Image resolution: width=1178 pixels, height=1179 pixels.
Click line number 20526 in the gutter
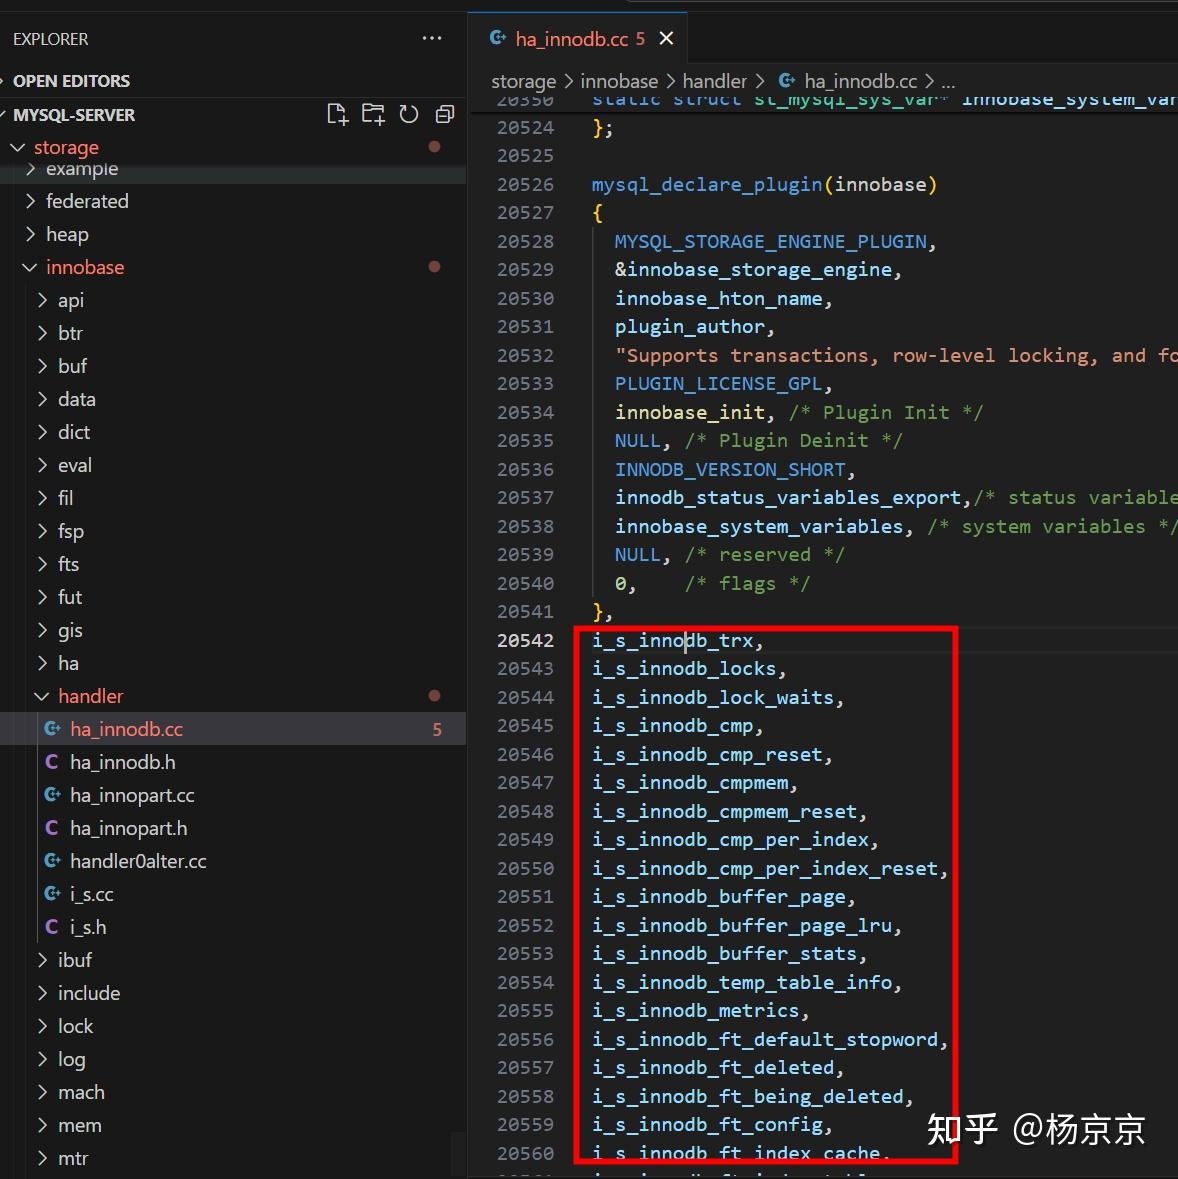(x=525, y=184)
